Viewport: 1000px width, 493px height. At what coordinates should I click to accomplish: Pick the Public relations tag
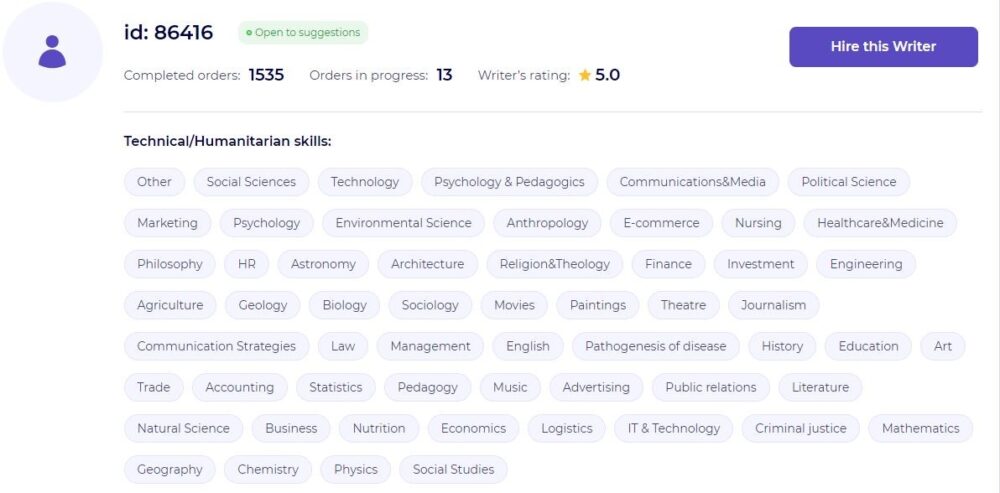710,387
